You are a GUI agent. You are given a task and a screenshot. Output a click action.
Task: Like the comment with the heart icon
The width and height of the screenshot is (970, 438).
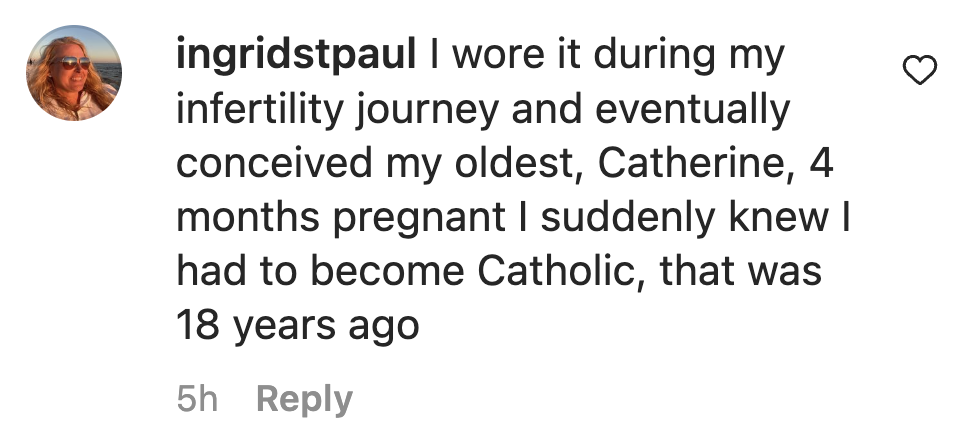pos(919,70)
